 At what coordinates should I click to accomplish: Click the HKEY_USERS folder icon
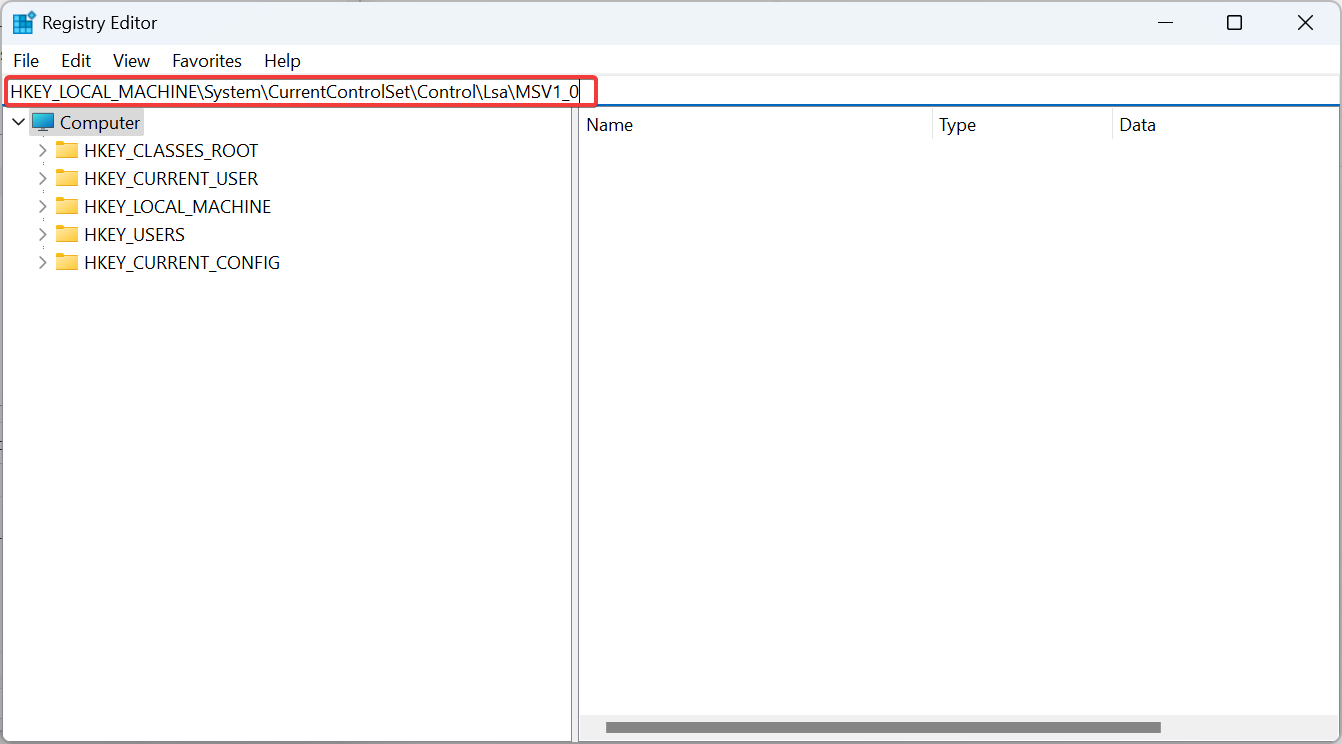pos(67,235)
